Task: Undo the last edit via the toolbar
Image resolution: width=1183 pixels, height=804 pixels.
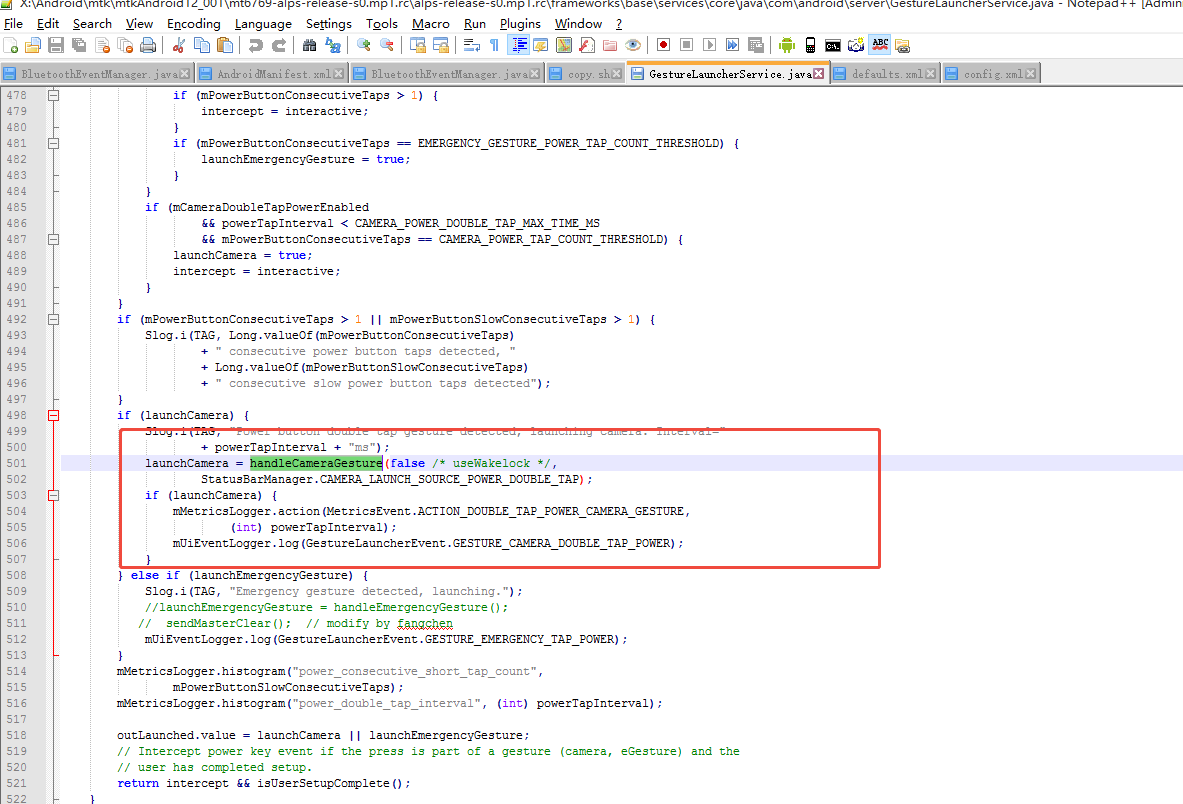Action: coord(256,46)
